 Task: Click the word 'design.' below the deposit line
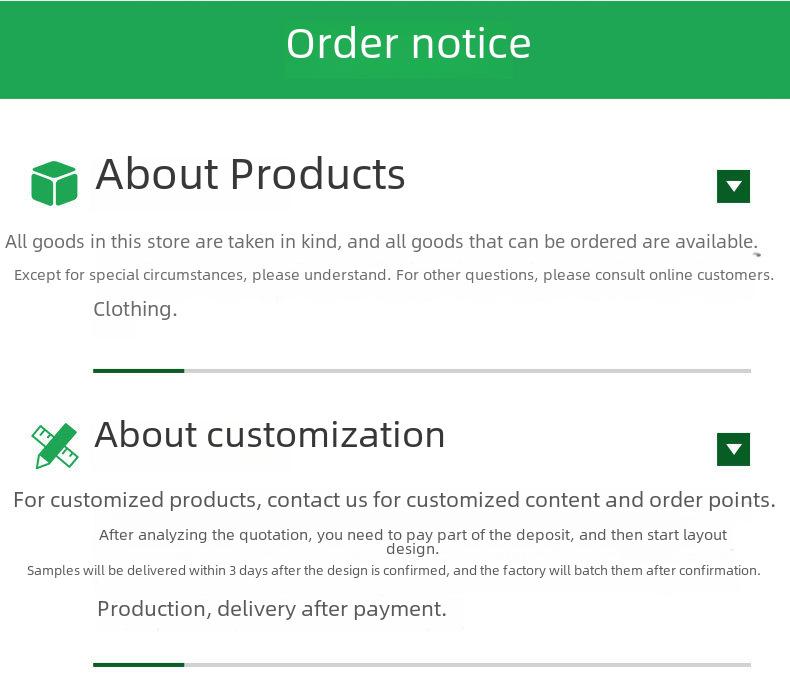click(413, 550)
